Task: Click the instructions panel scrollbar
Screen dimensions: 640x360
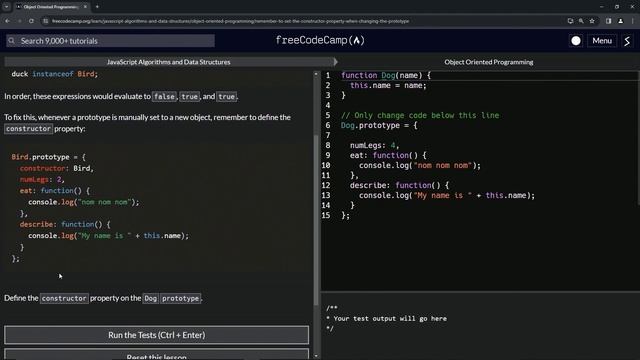Action: coord(316,220)
